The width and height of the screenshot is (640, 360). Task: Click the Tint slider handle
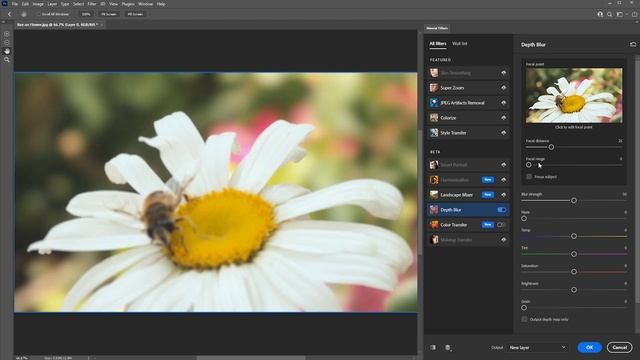point(574,254)
